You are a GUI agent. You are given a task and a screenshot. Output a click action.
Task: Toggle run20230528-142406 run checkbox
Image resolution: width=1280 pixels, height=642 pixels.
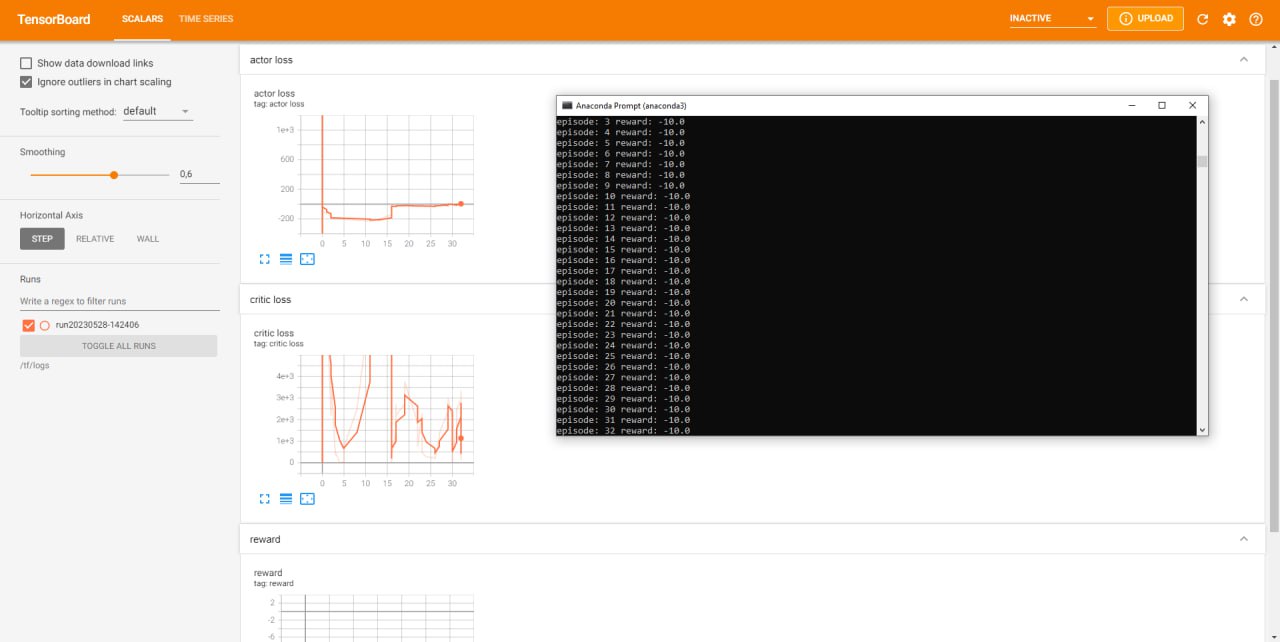28,325
